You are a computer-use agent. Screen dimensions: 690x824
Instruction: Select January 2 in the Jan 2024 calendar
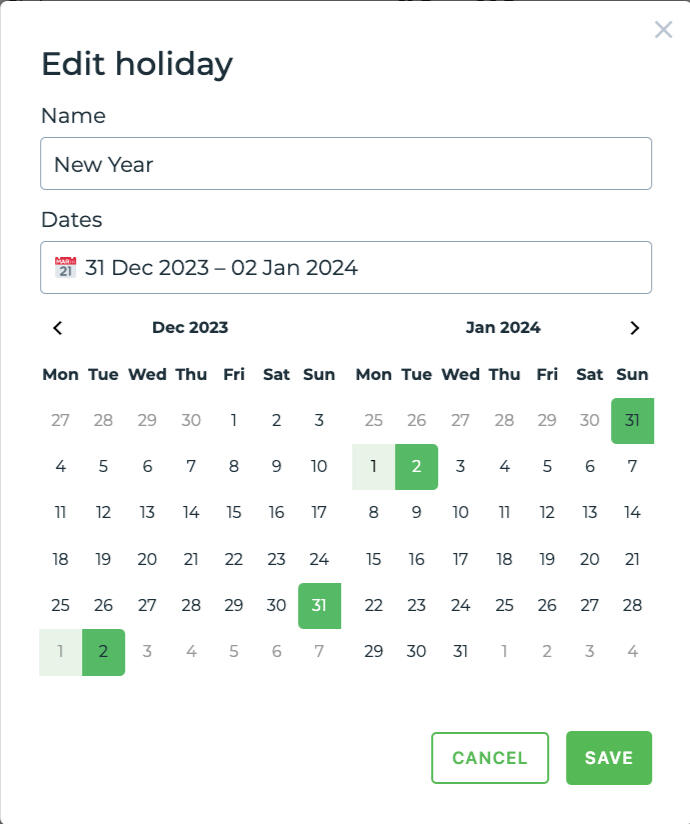[x=417, y=466]
